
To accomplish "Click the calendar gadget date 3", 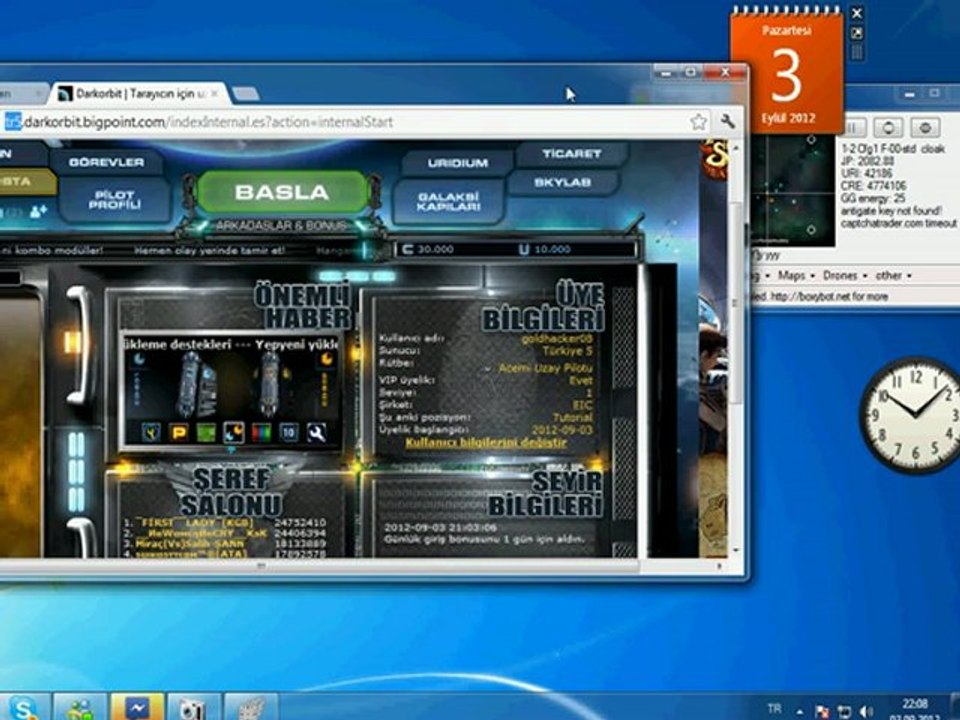I will 787,75.
